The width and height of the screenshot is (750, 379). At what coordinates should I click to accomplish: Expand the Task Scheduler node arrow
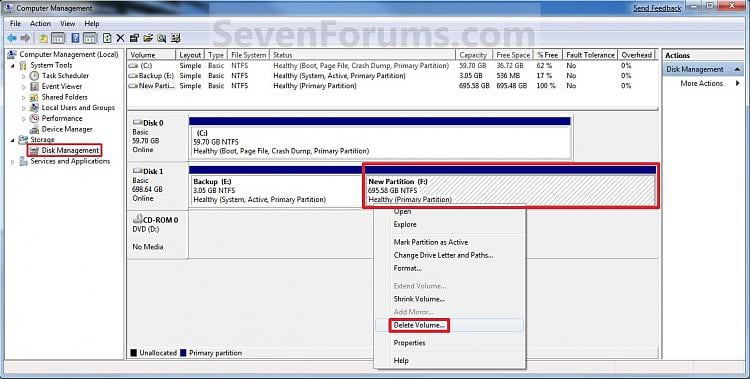(x=24, y=76)
